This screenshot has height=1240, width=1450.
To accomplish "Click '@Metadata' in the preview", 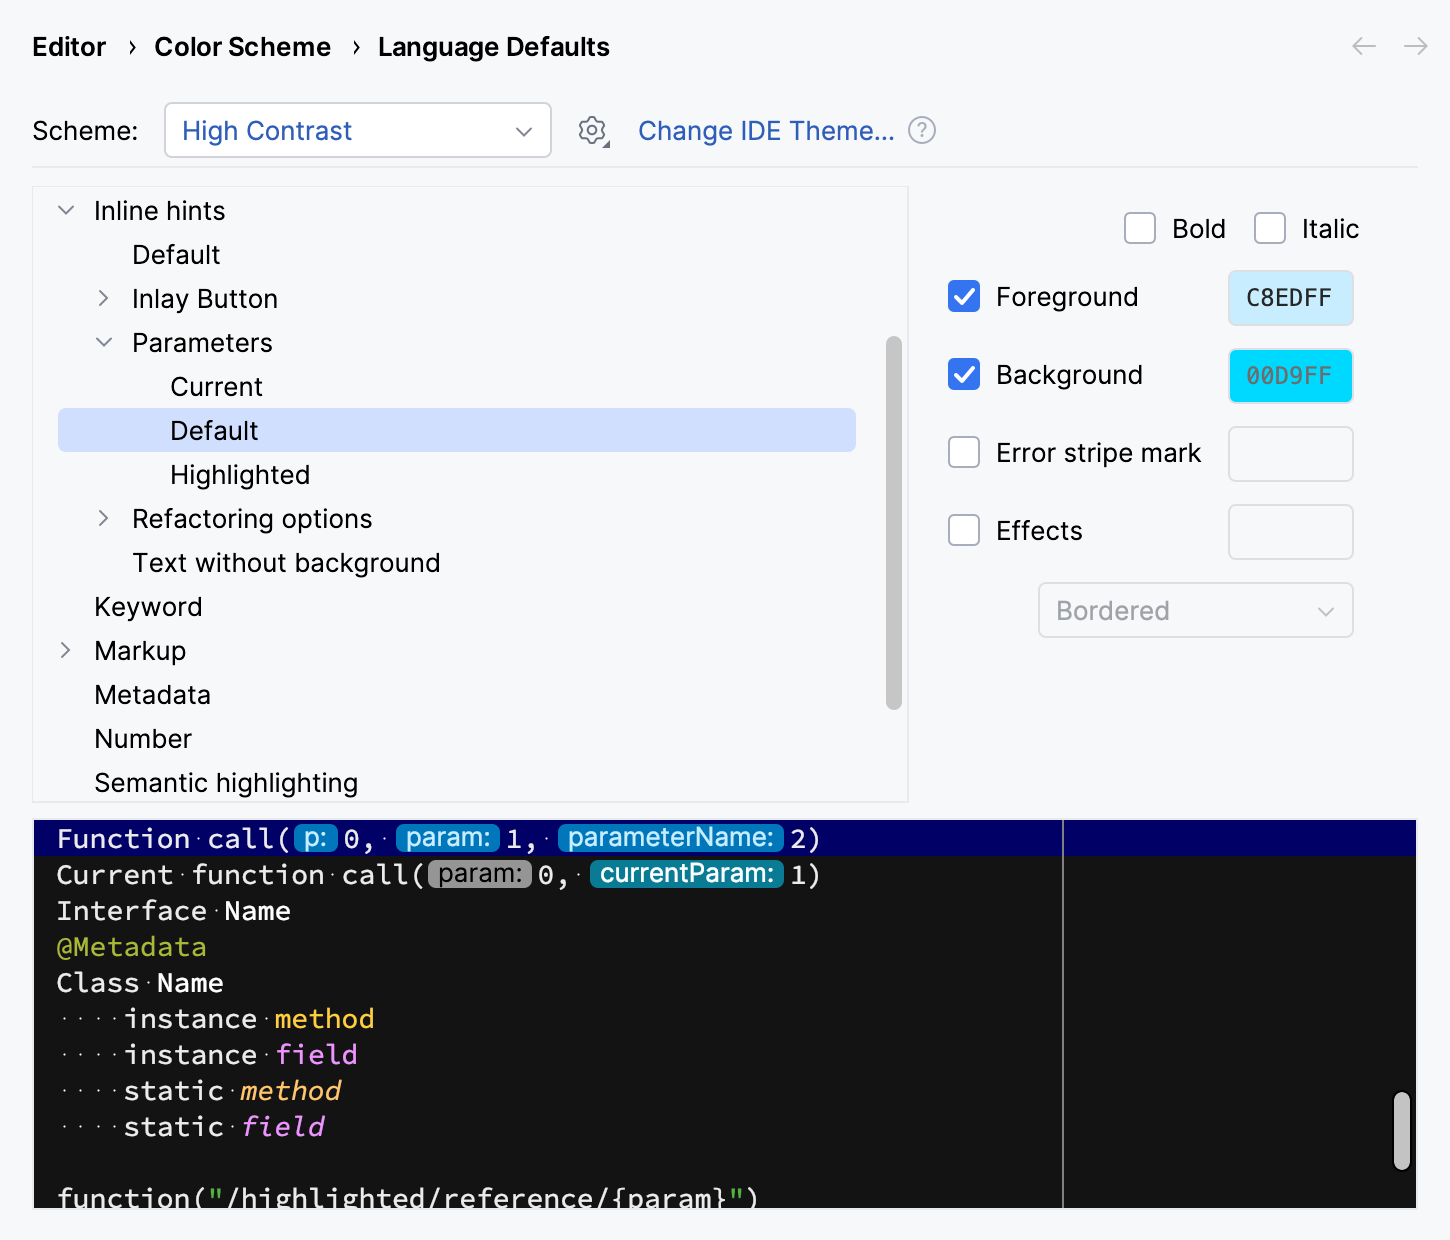I will (132, 947).
